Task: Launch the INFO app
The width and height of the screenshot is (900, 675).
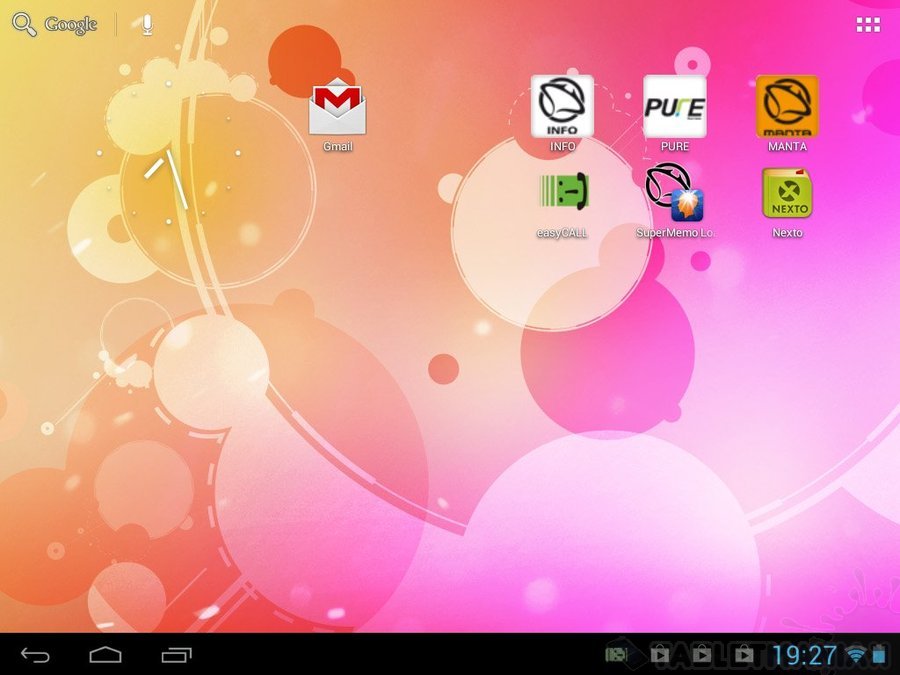Action: [562, 107]
